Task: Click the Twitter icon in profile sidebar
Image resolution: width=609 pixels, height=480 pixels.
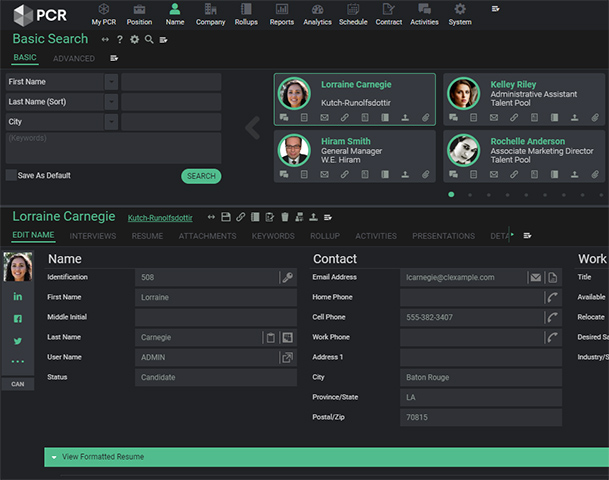Action: pyautogui.click(x=18, y=340)
